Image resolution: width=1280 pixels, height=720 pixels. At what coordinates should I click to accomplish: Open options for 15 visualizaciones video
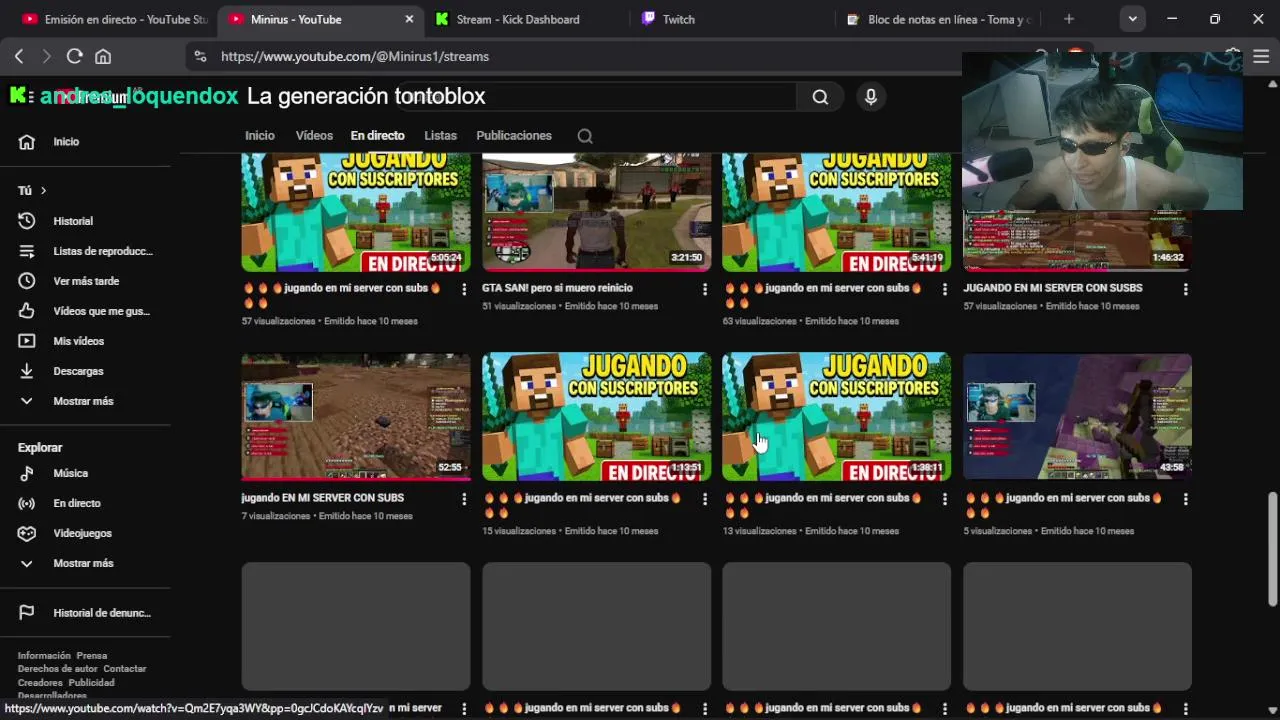click(704, 499)
